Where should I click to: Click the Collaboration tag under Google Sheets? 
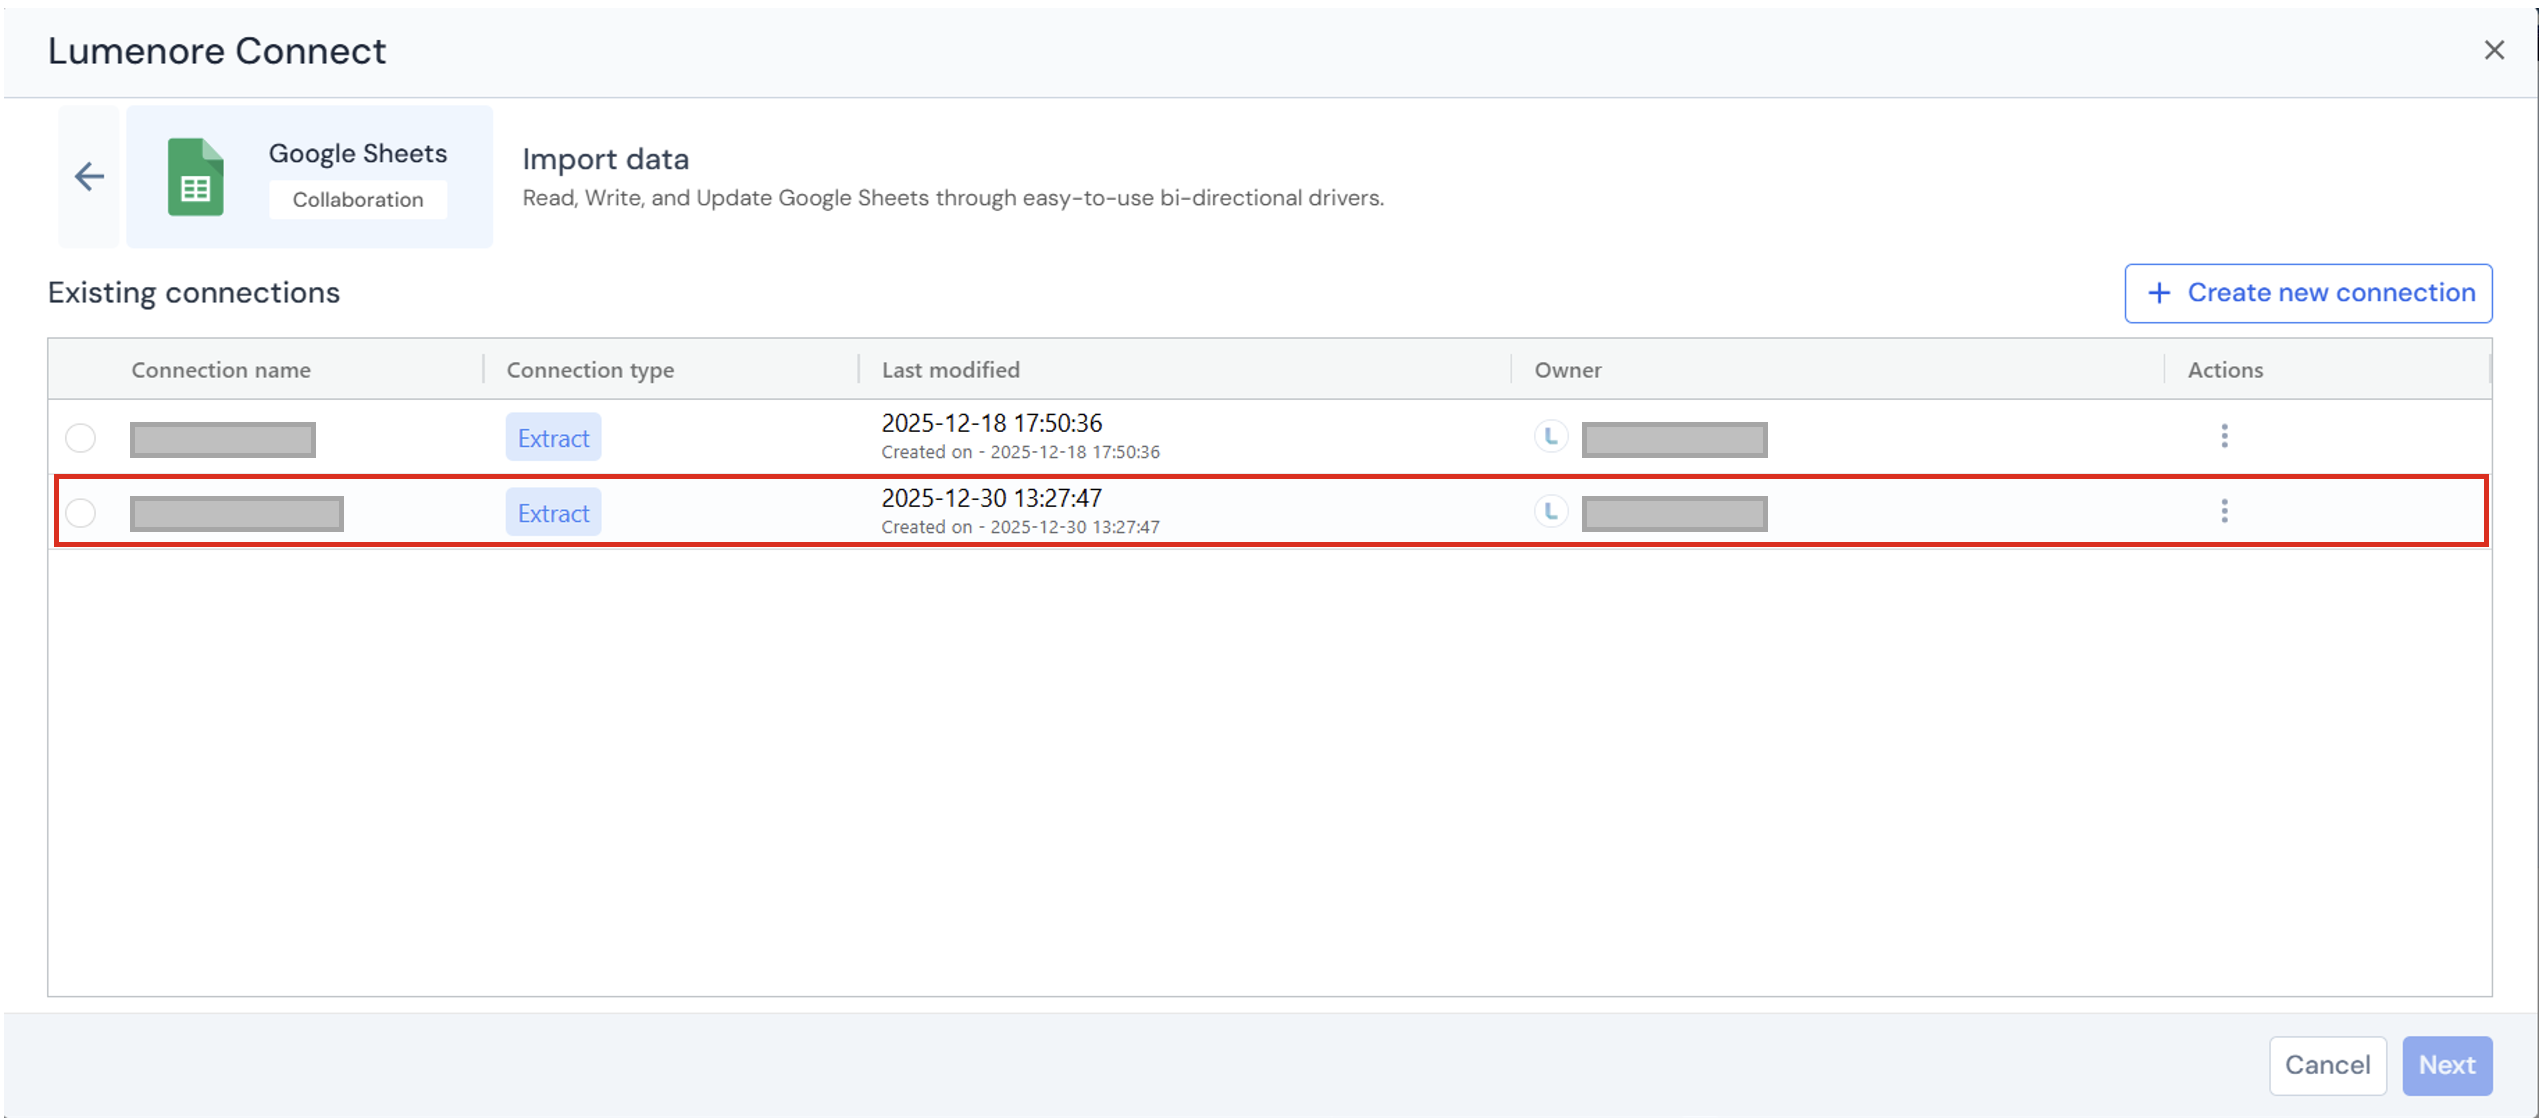[358, 199]
